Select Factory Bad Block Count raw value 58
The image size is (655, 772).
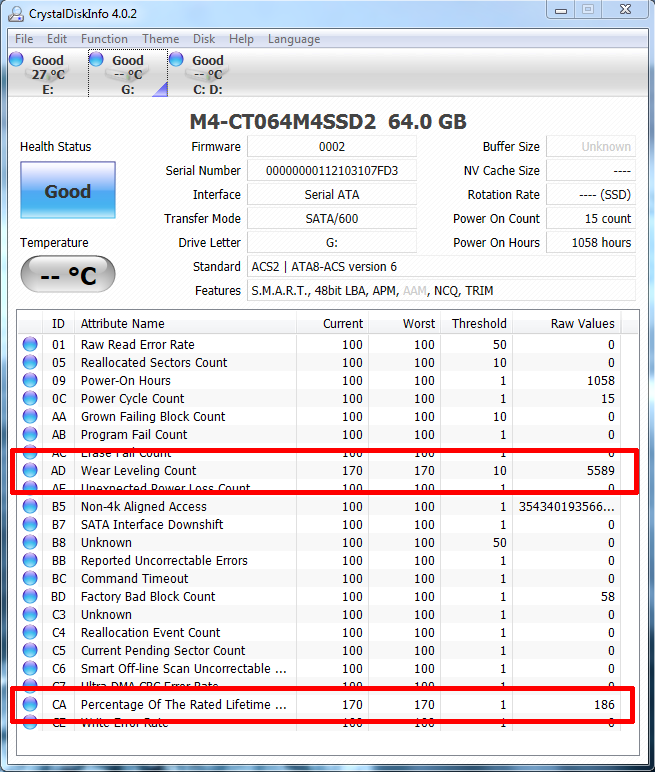click(608, 596)
